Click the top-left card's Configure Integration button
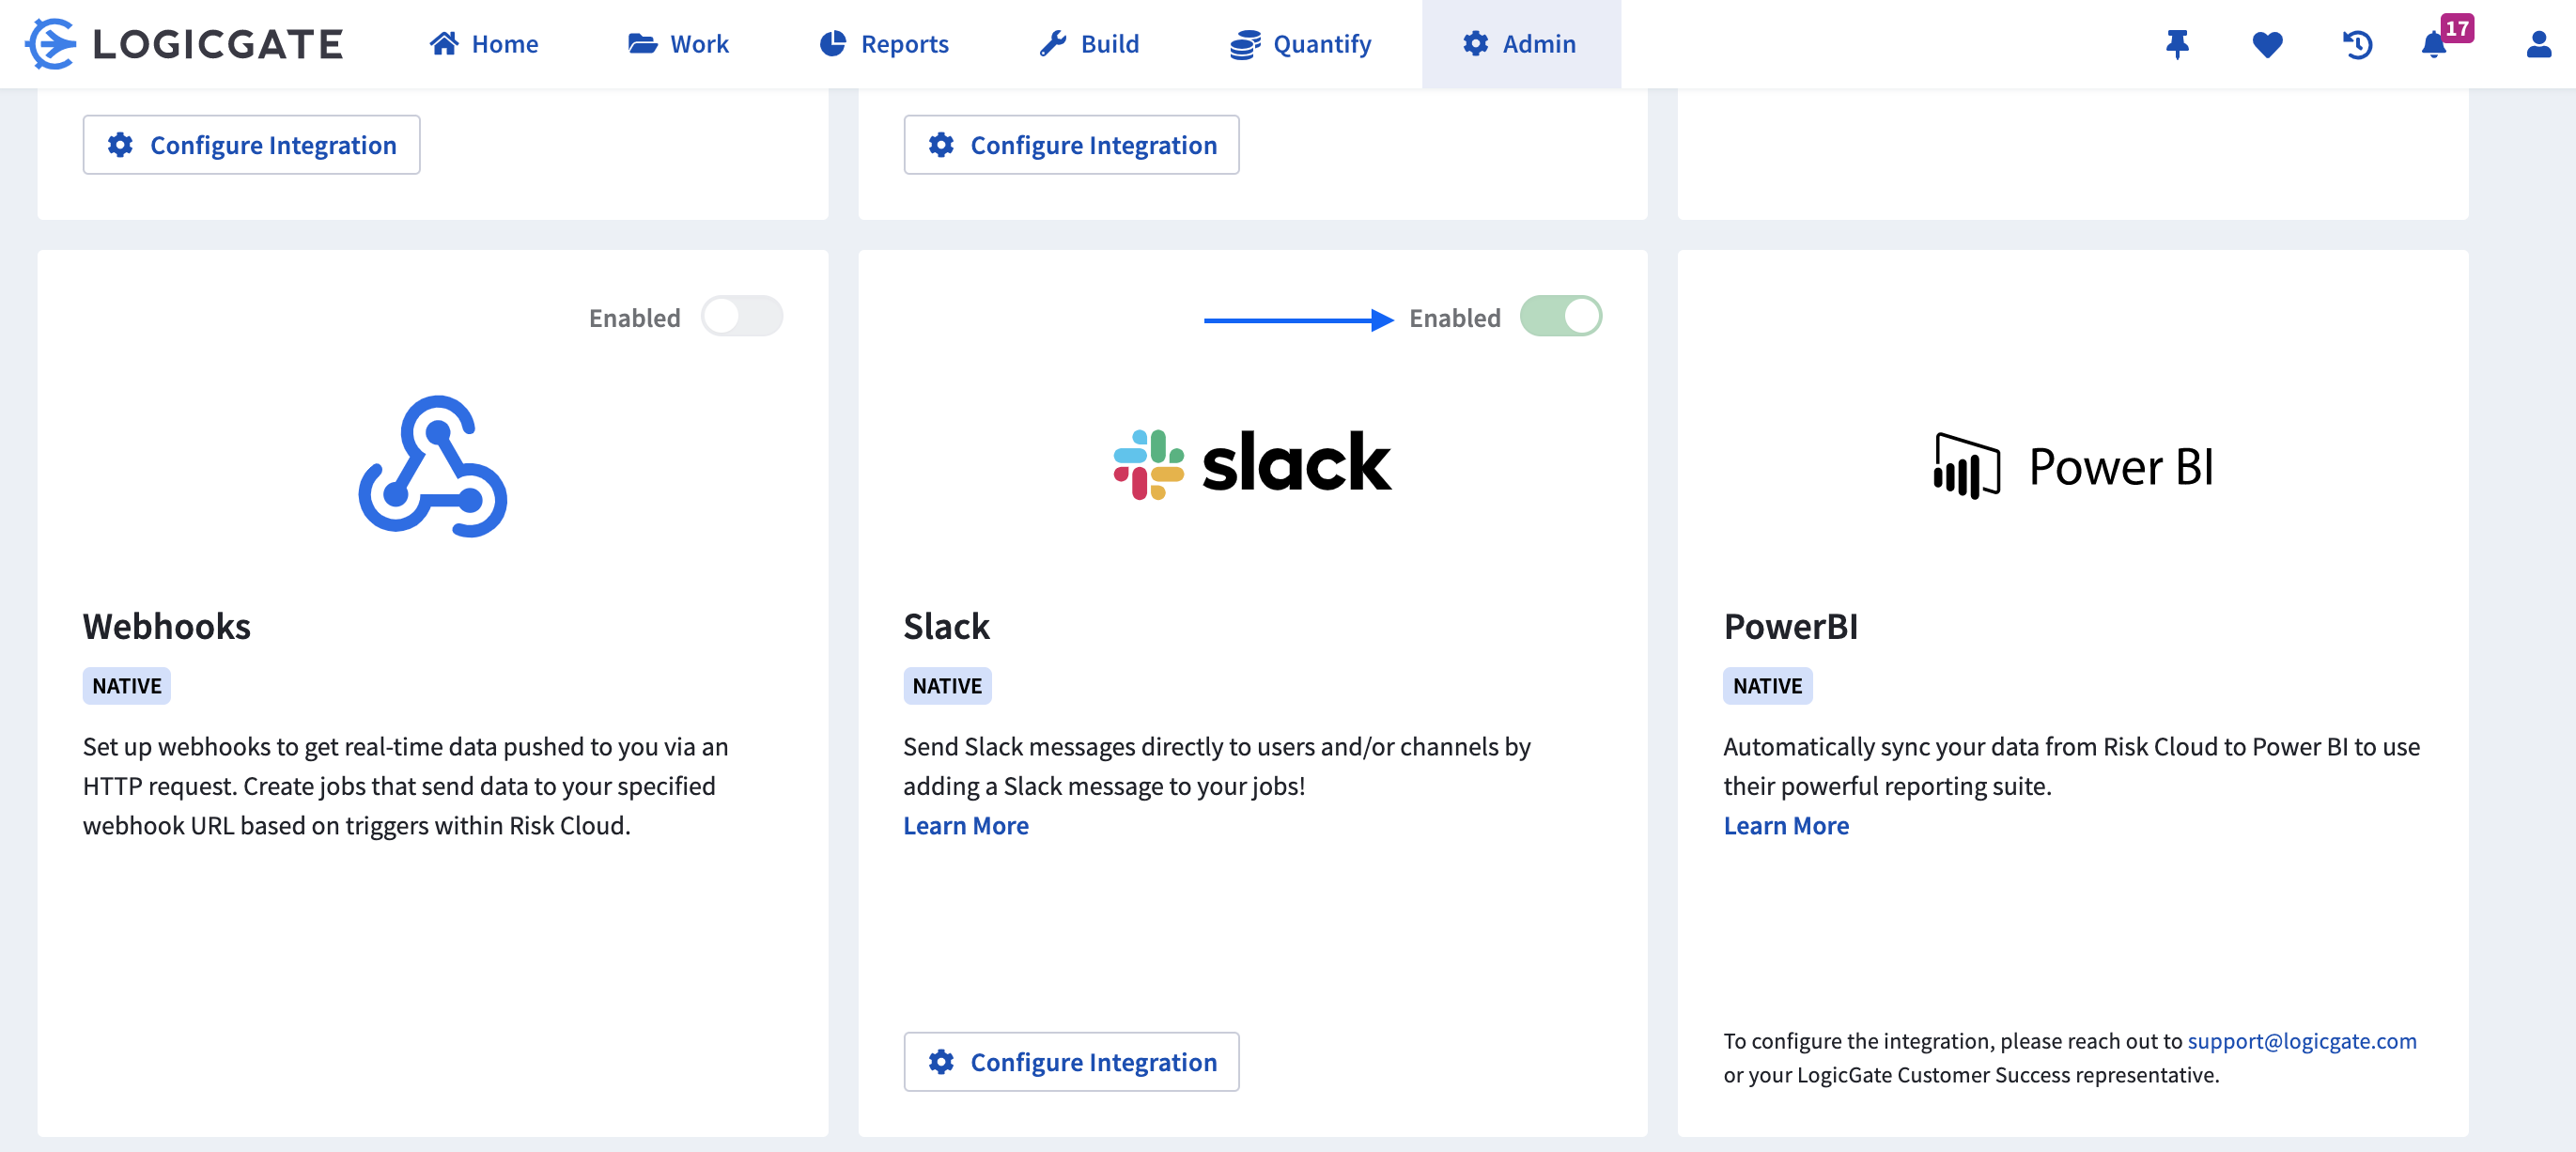The height and width of the screenshot is (1152, 2576). [x=251, y=145]
